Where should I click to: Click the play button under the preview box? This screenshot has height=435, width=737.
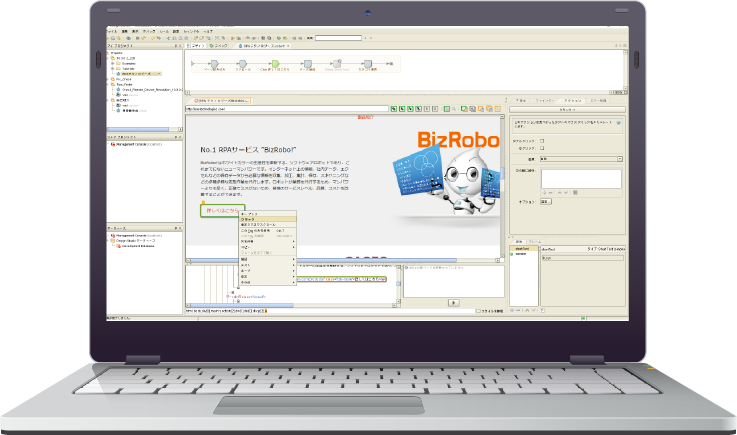pos(454,303)
